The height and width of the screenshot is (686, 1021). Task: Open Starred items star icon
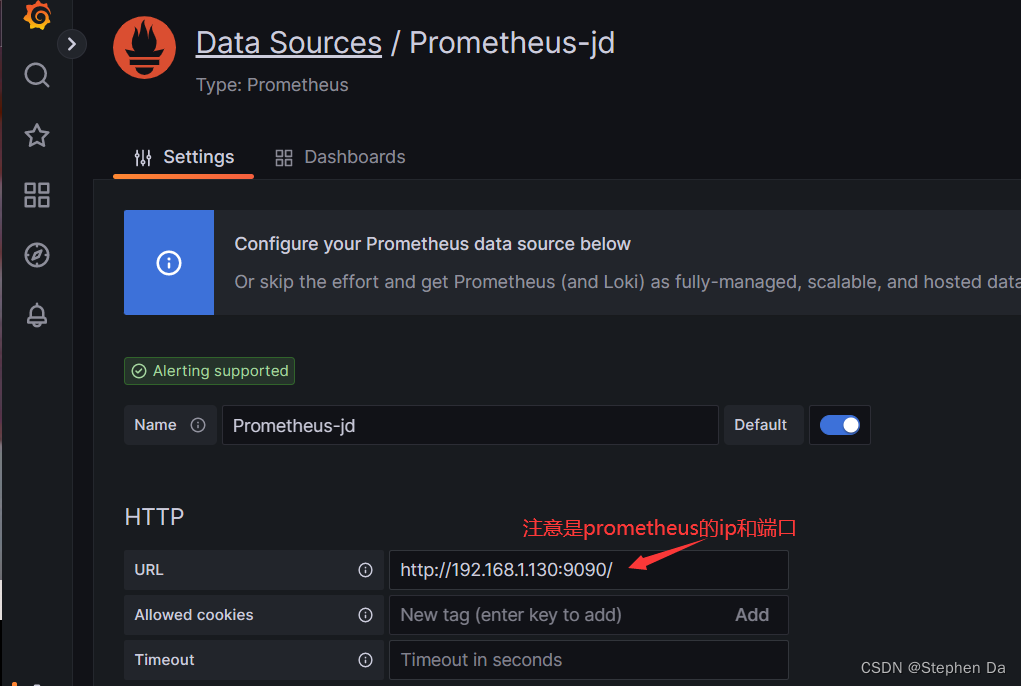click(37, 135)
